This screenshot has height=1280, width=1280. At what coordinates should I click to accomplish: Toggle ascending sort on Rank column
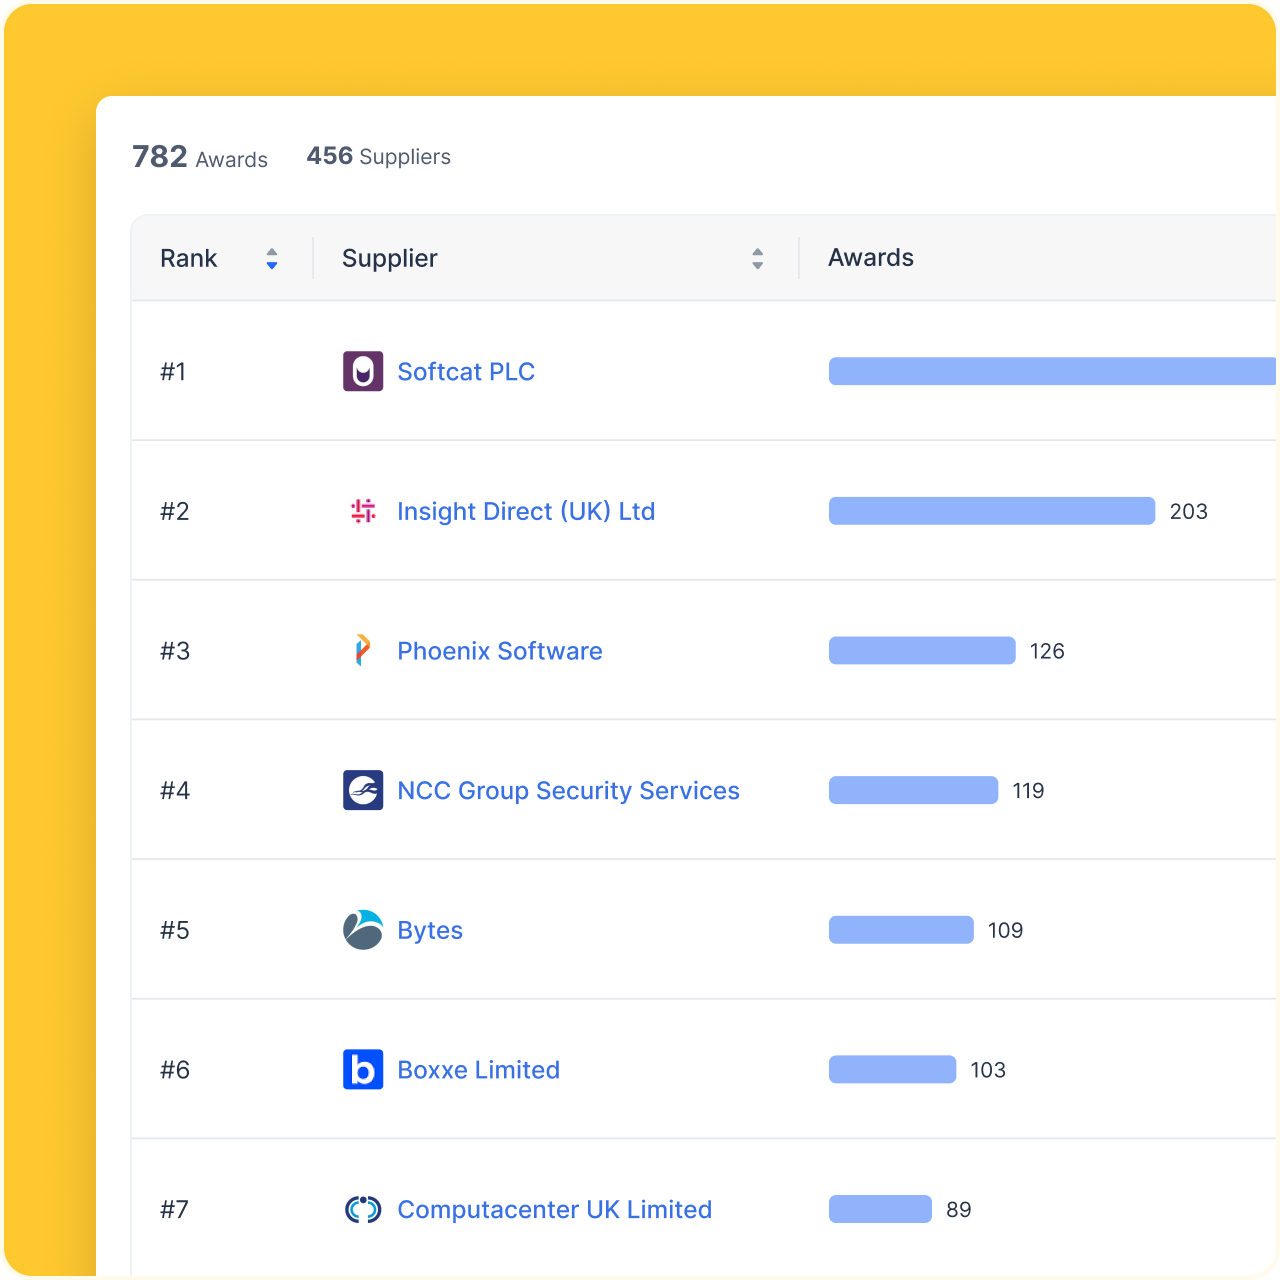[x=271, y=253]
